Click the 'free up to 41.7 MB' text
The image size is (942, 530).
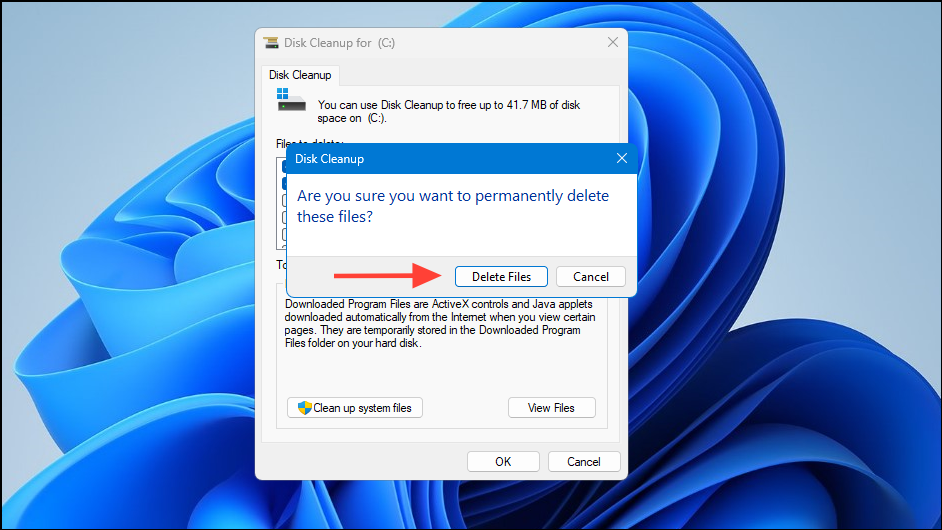502,105
